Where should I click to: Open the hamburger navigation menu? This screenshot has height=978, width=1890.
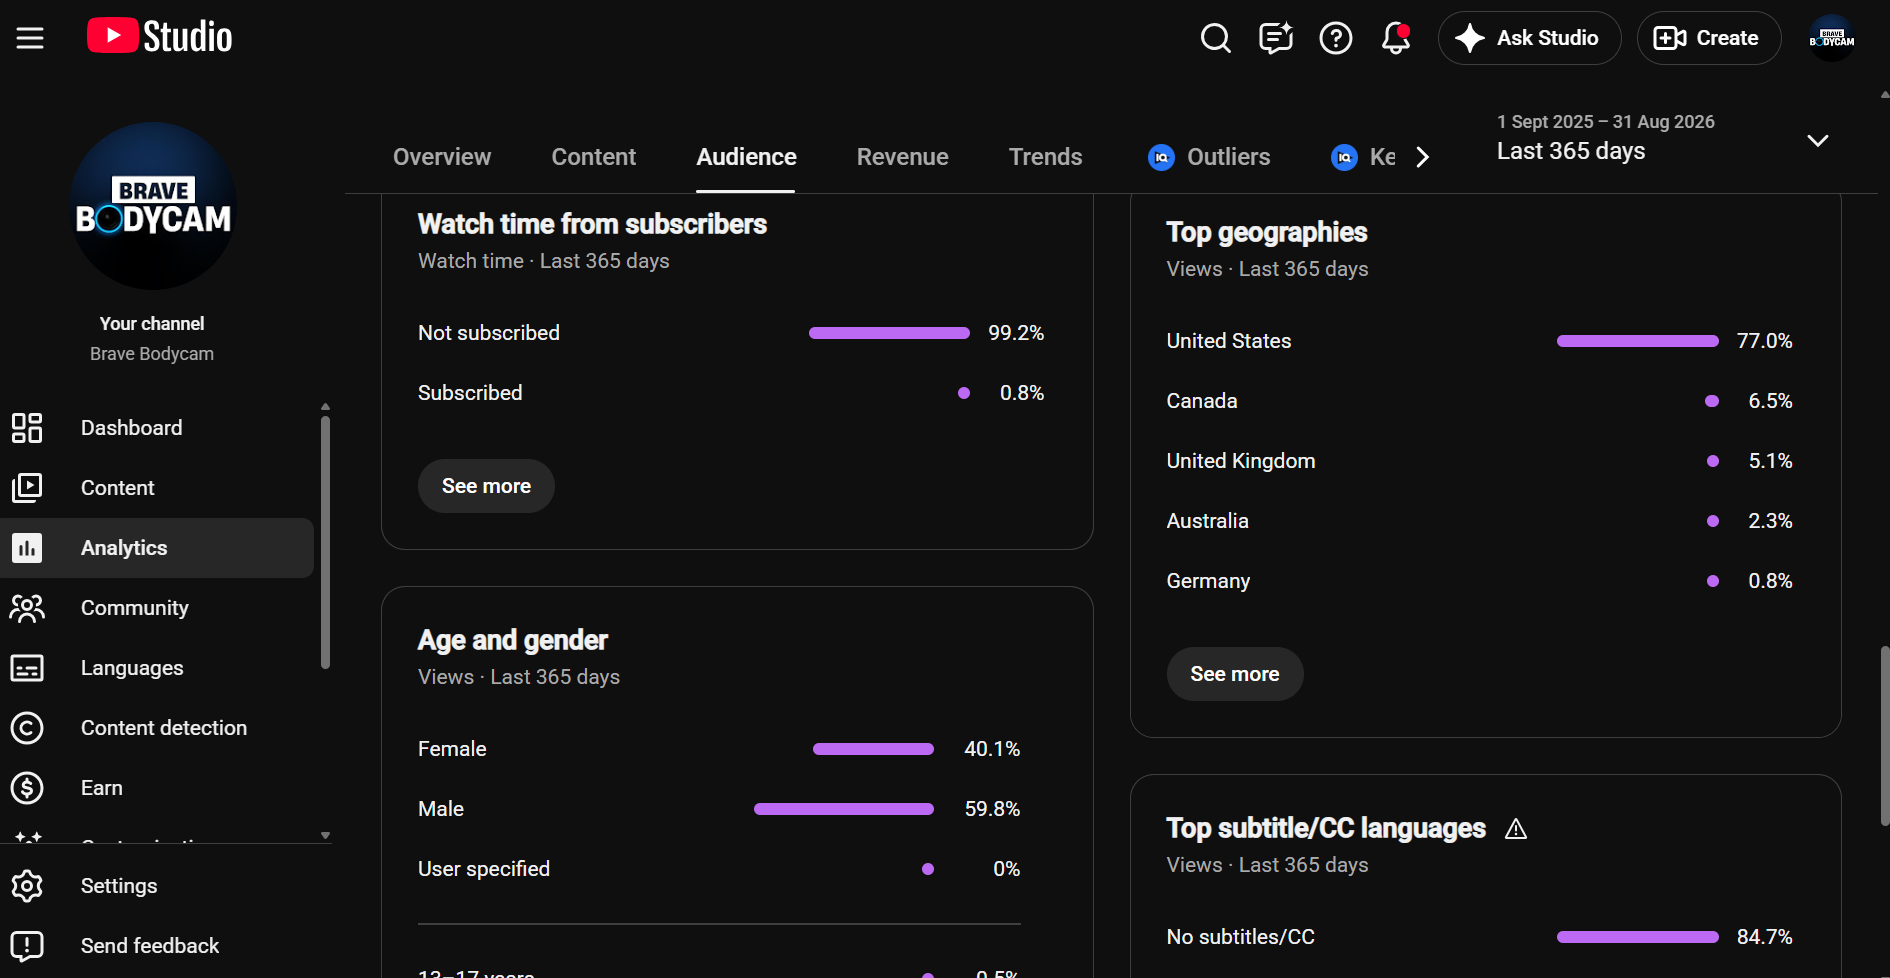(30, 38)
